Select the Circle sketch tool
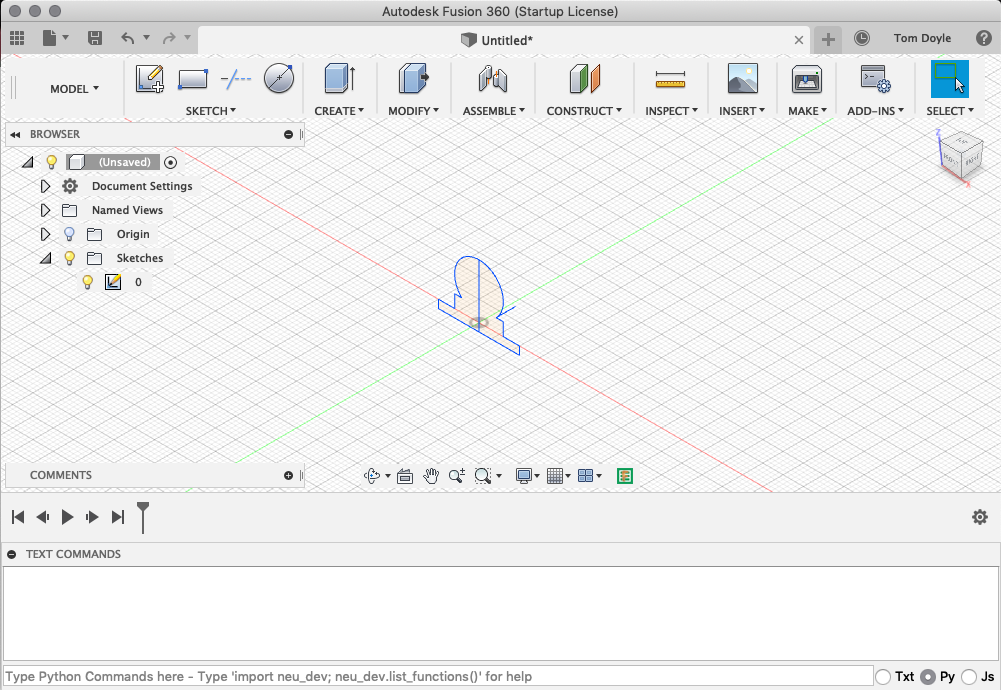1001x690 pixels. pyautogui.click(x=278, y=77)
